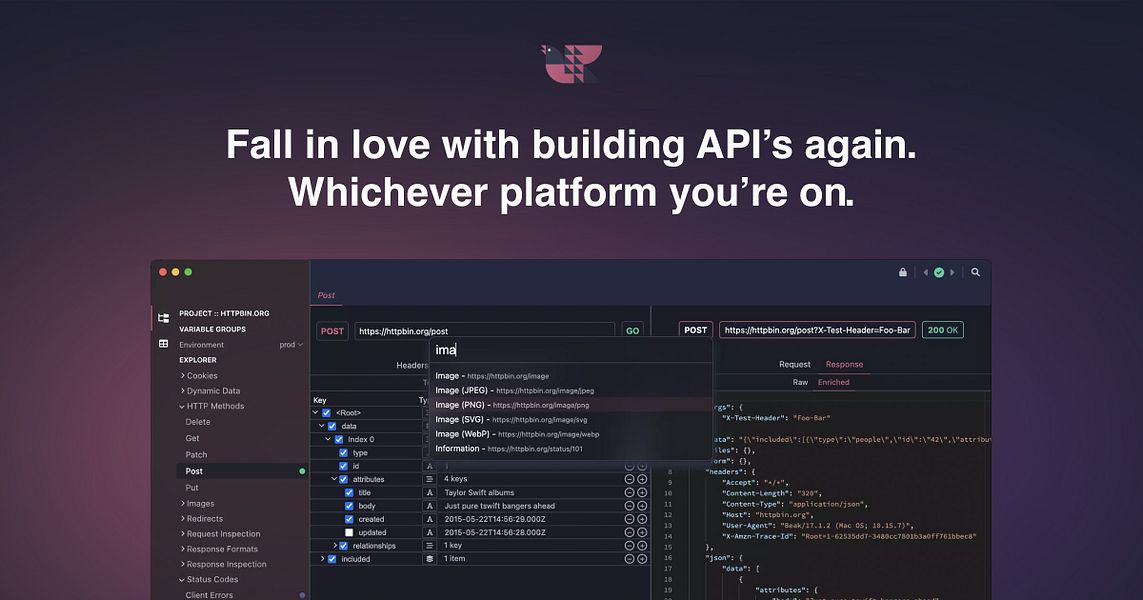The width and height of the screenshot is (1143, 600).
Task: Uncheck the type checkbox
Action: pyautogui.click(x=343, y=453)
